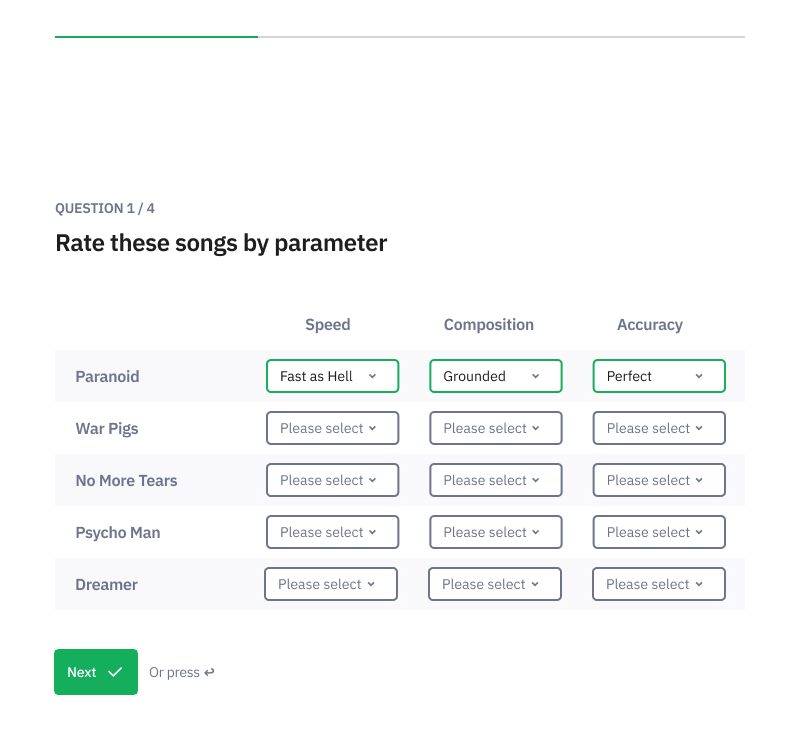This screenshot has height=740, width=790.
Task: Open Paranoid Composition dropdown showing Grounded
Action: pos(495,376)
